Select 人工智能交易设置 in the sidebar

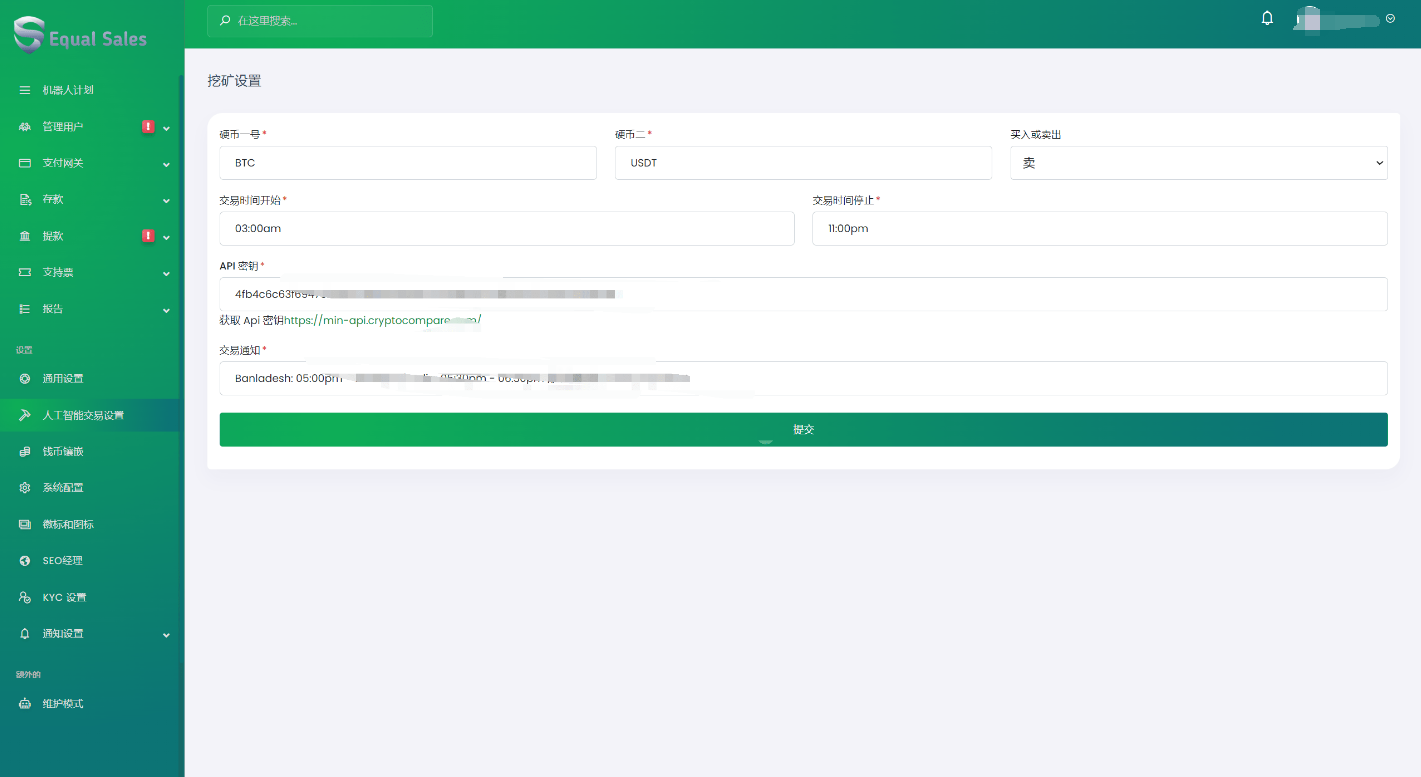(x=90, y=415)
